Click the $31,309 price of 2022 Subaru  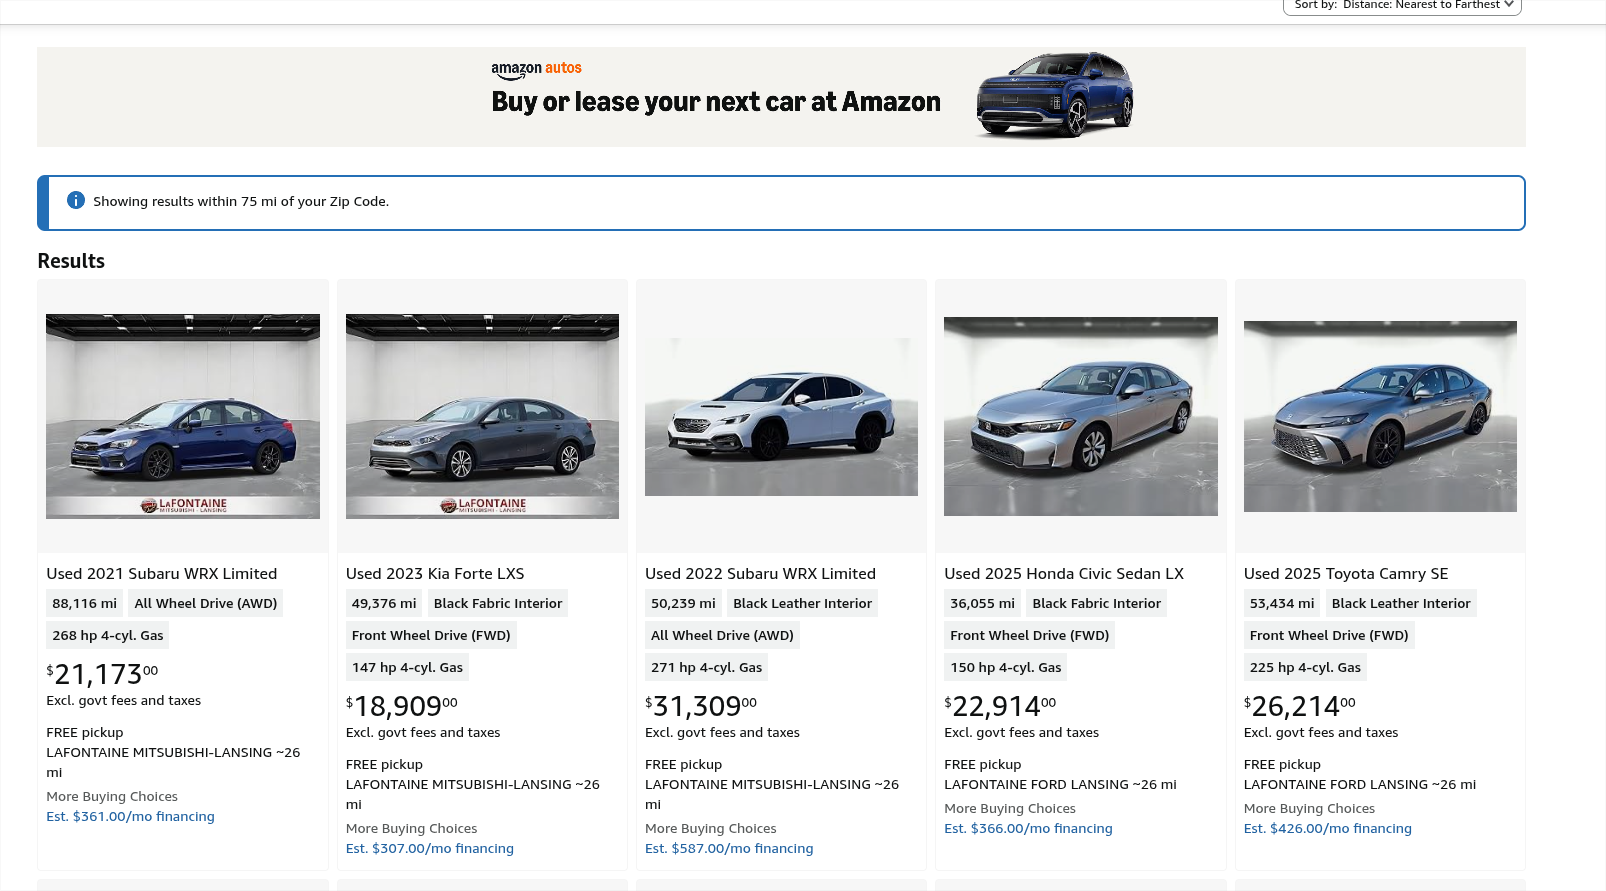[701, 707]
